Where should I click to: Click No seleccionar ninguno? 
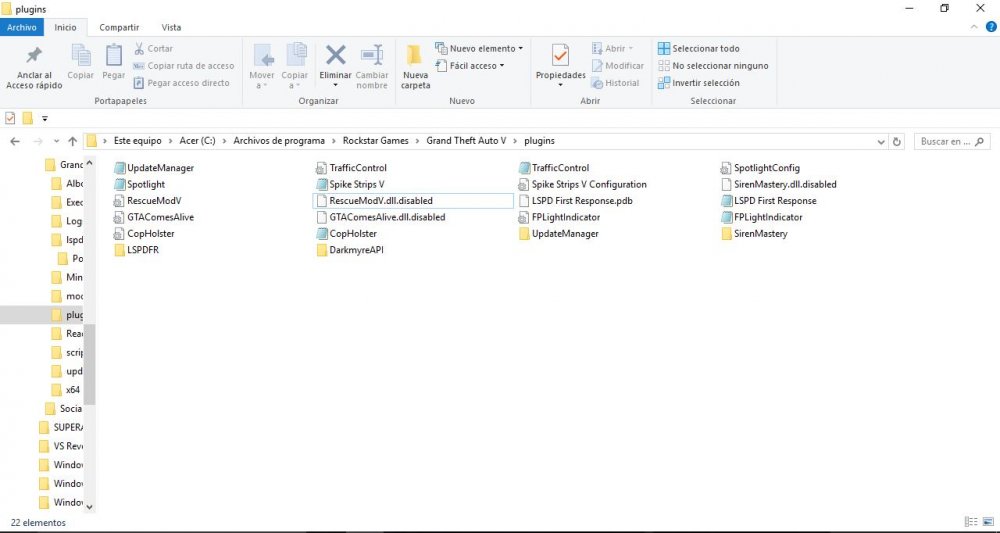pos(712,66)
